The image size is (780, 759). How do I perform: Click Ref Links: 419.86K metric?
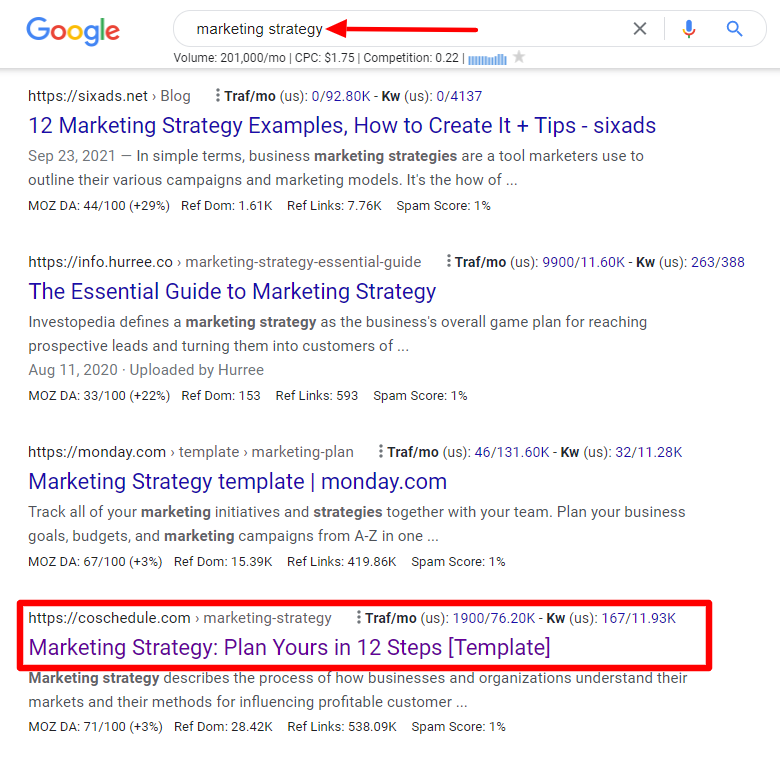[x=342, y=562]
